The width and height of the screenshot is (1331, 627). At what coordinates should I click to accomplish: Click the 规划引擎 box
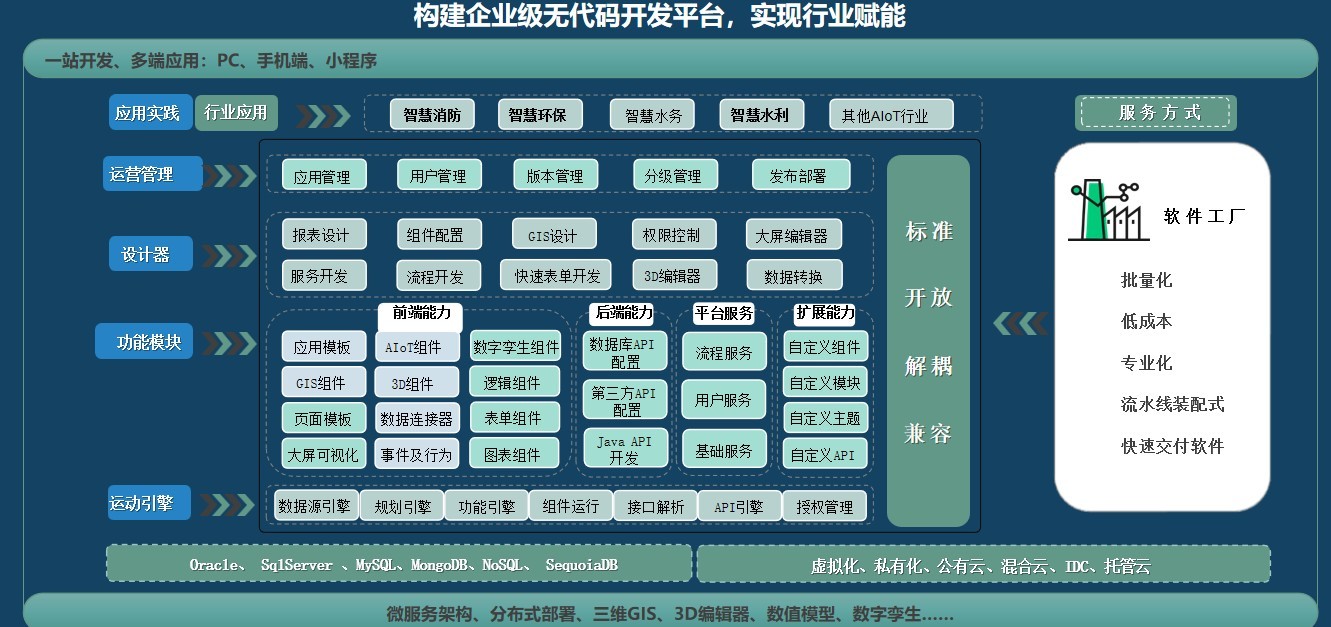click(402, 506)
